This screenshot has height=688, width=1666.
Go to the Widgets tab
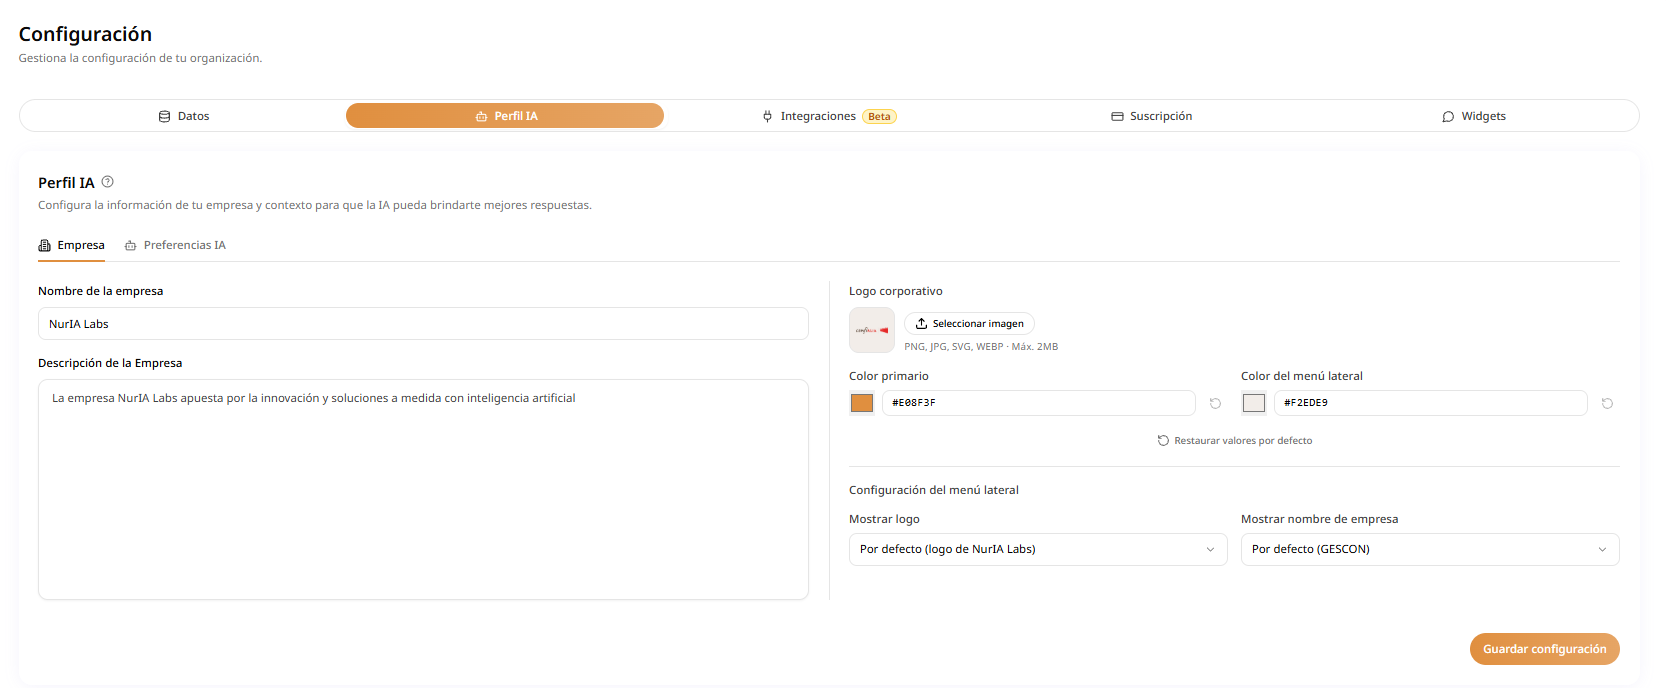[x=1474, y=116]
